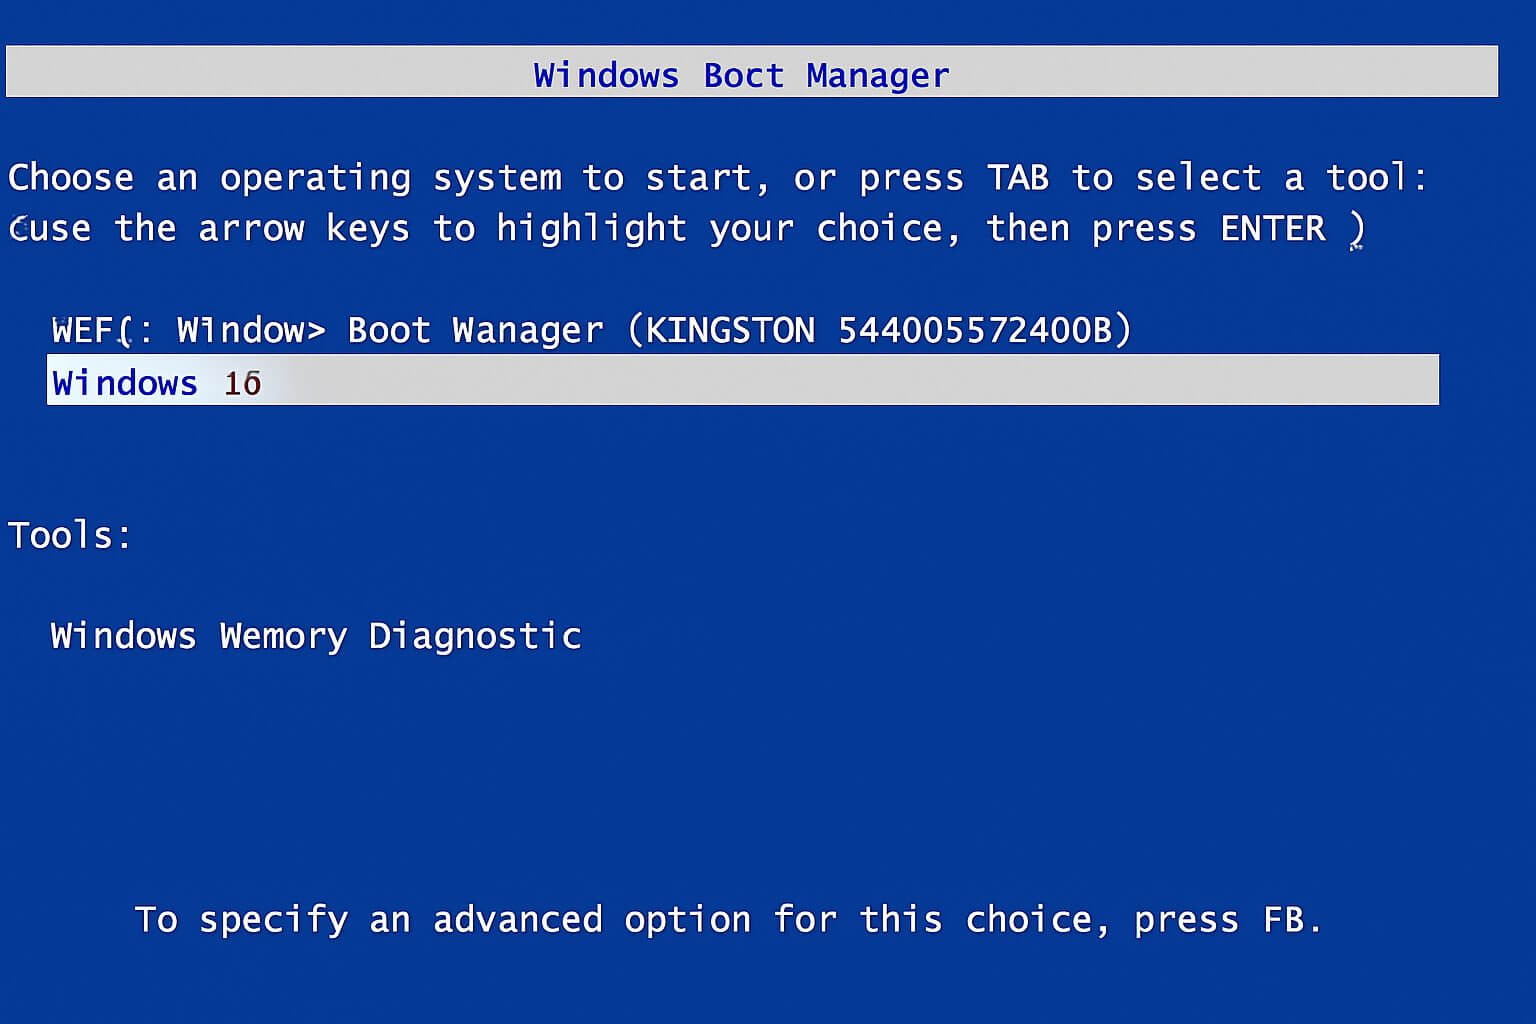Click the word 'Diagnostic' under Tools
Viewport: 1536px width, 1024px height.
(x=475, y=636)
